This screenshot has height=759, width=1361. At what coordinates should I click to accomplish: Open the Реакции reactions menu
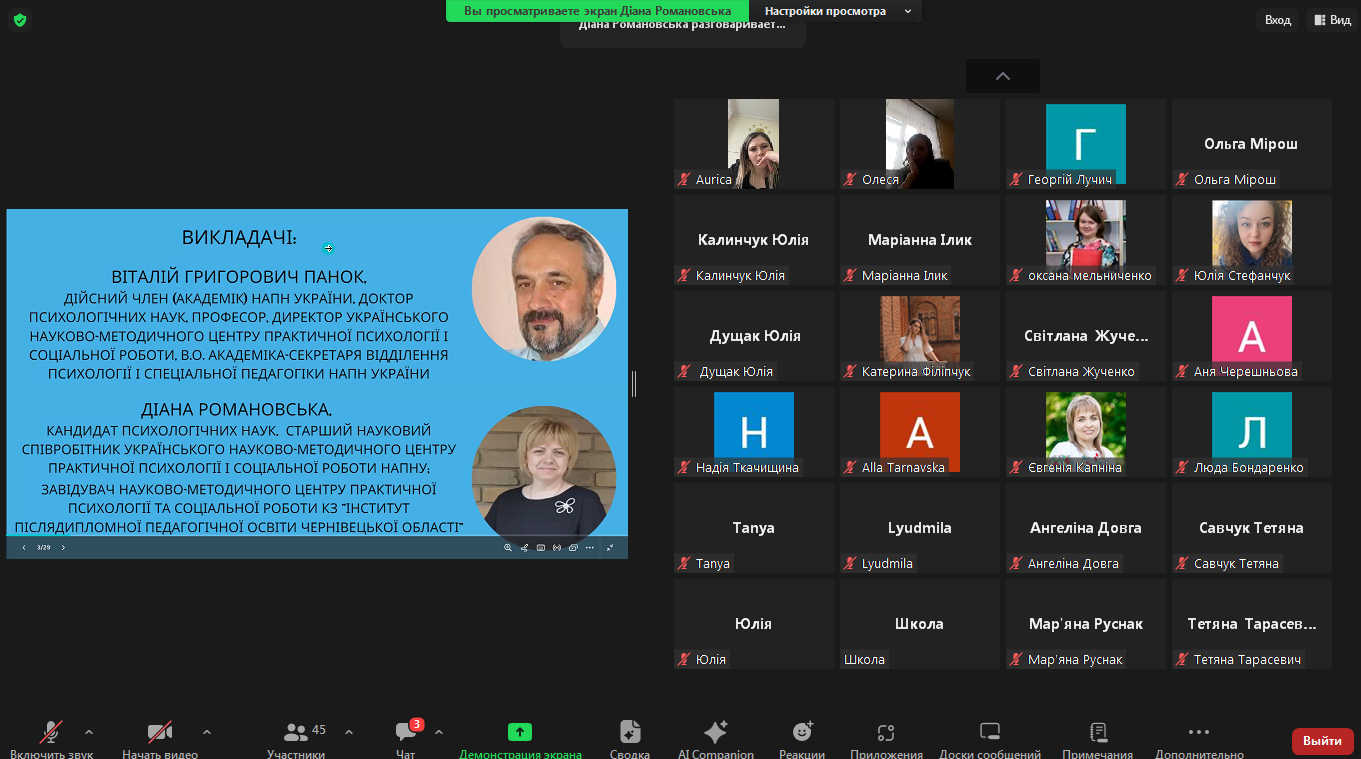coord(802,733)
